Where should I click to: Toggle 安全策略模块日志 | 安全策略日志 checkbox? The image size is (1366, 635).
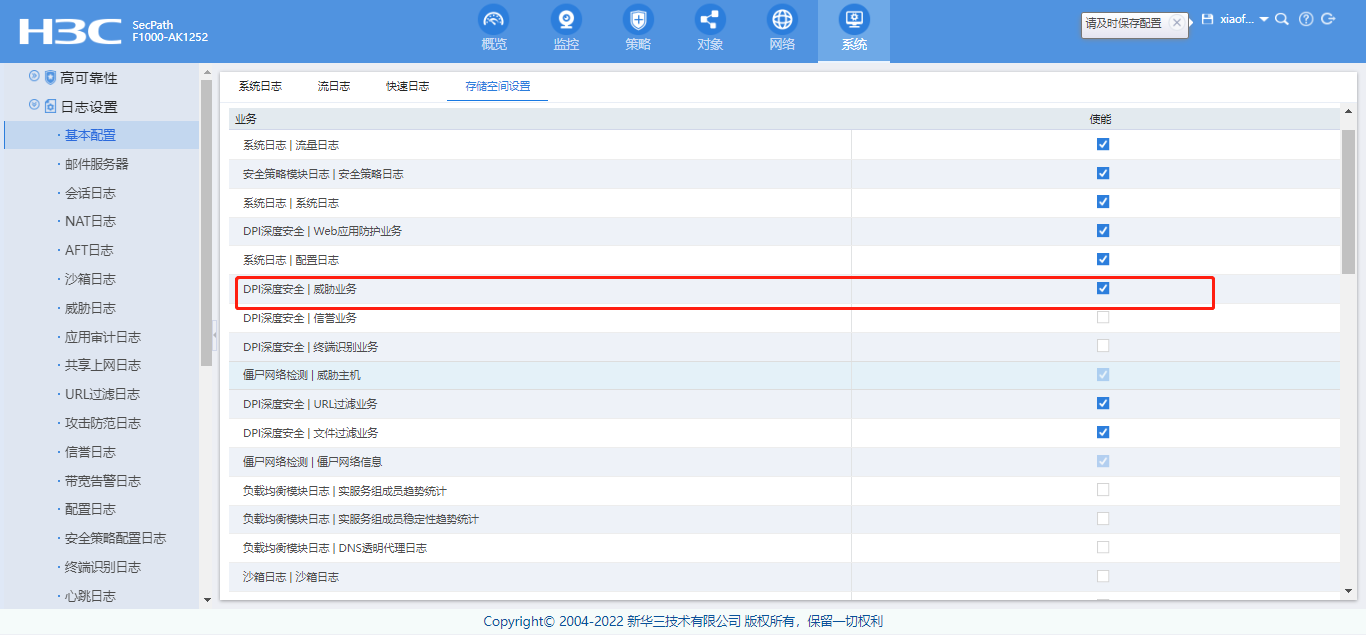[1103, 173]
